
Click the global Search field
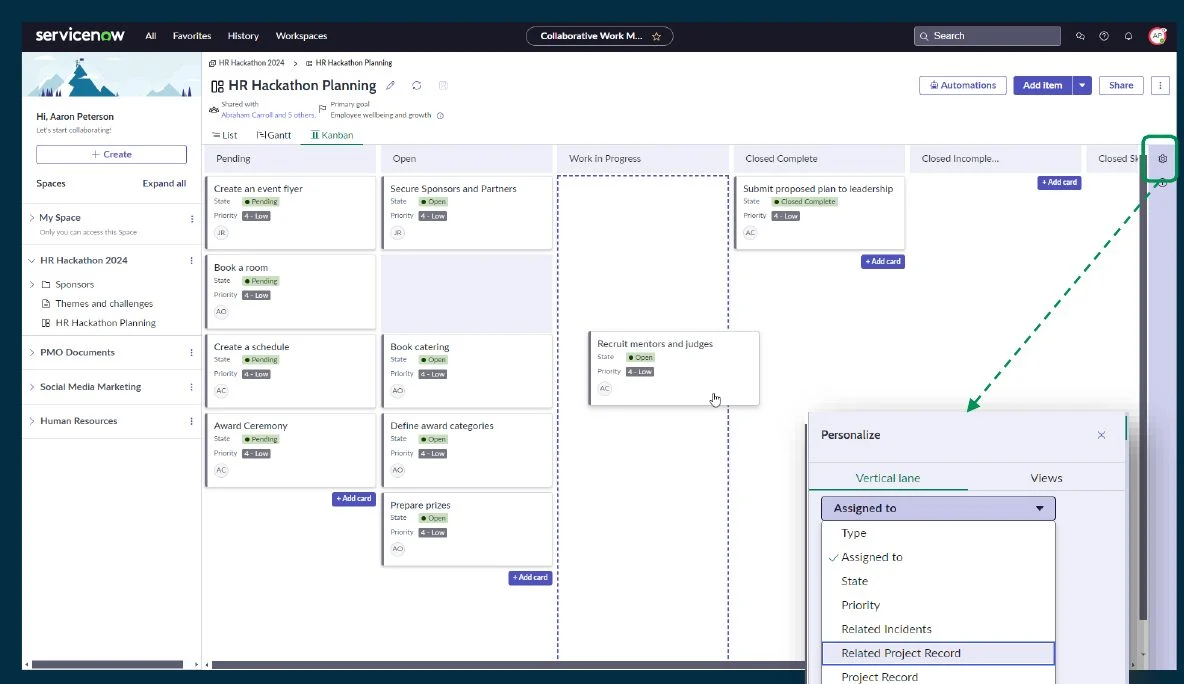[x=987, y=36]
